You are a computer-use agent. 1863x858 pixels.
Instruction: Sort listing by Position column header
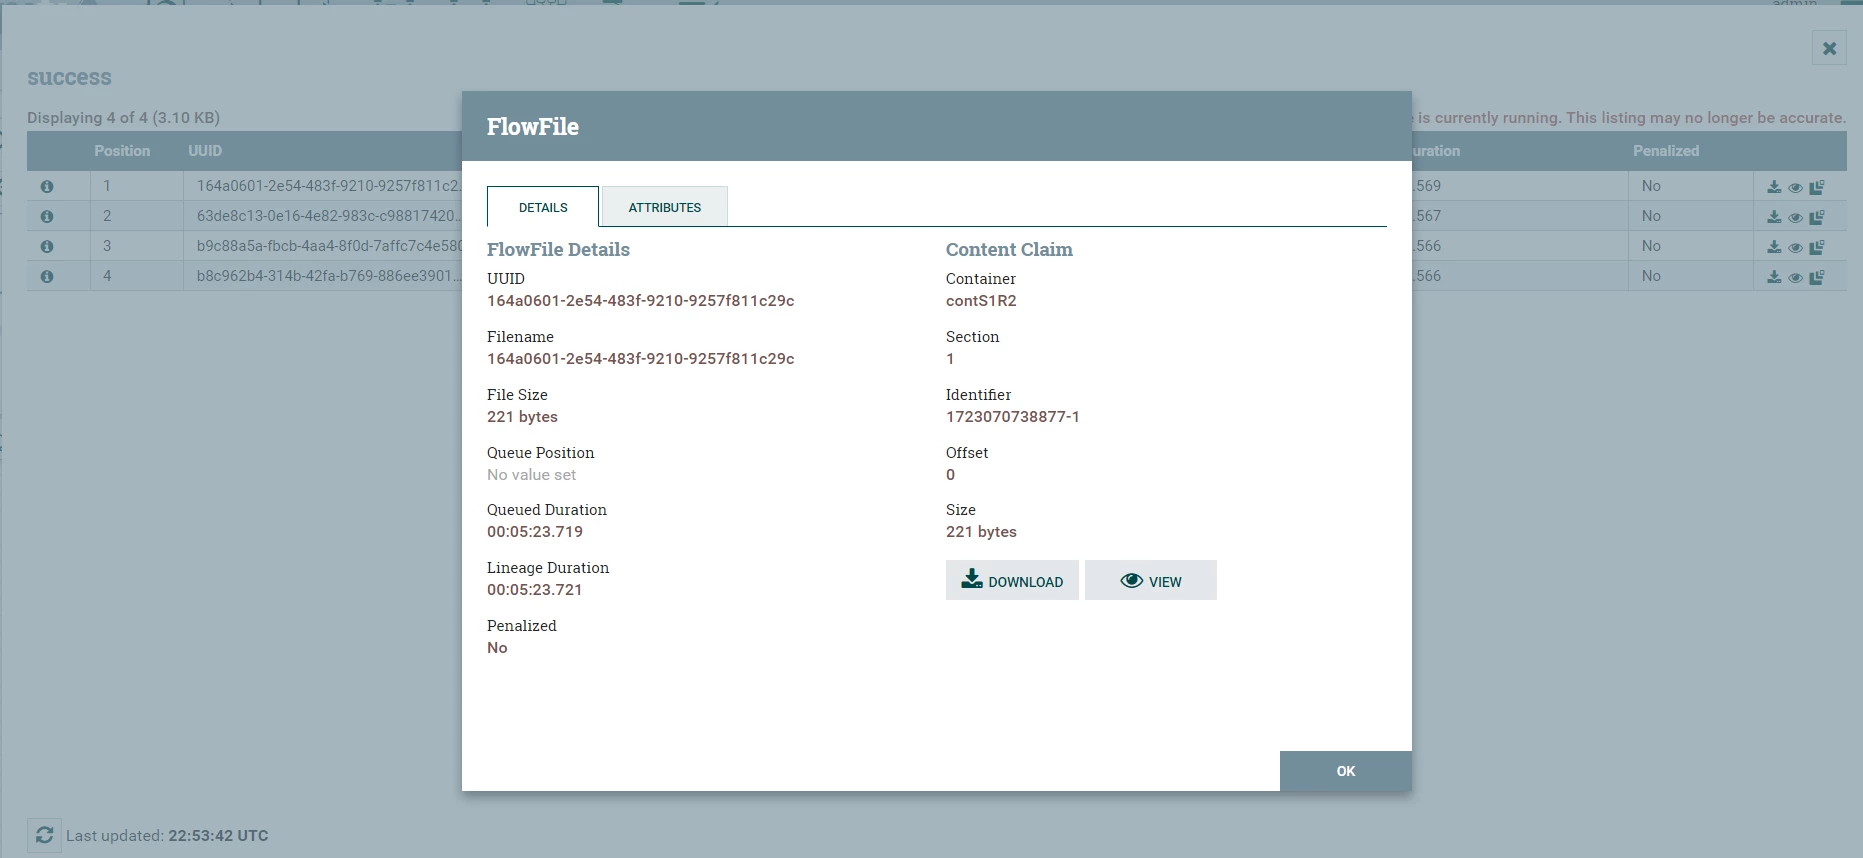coord(122,151)
